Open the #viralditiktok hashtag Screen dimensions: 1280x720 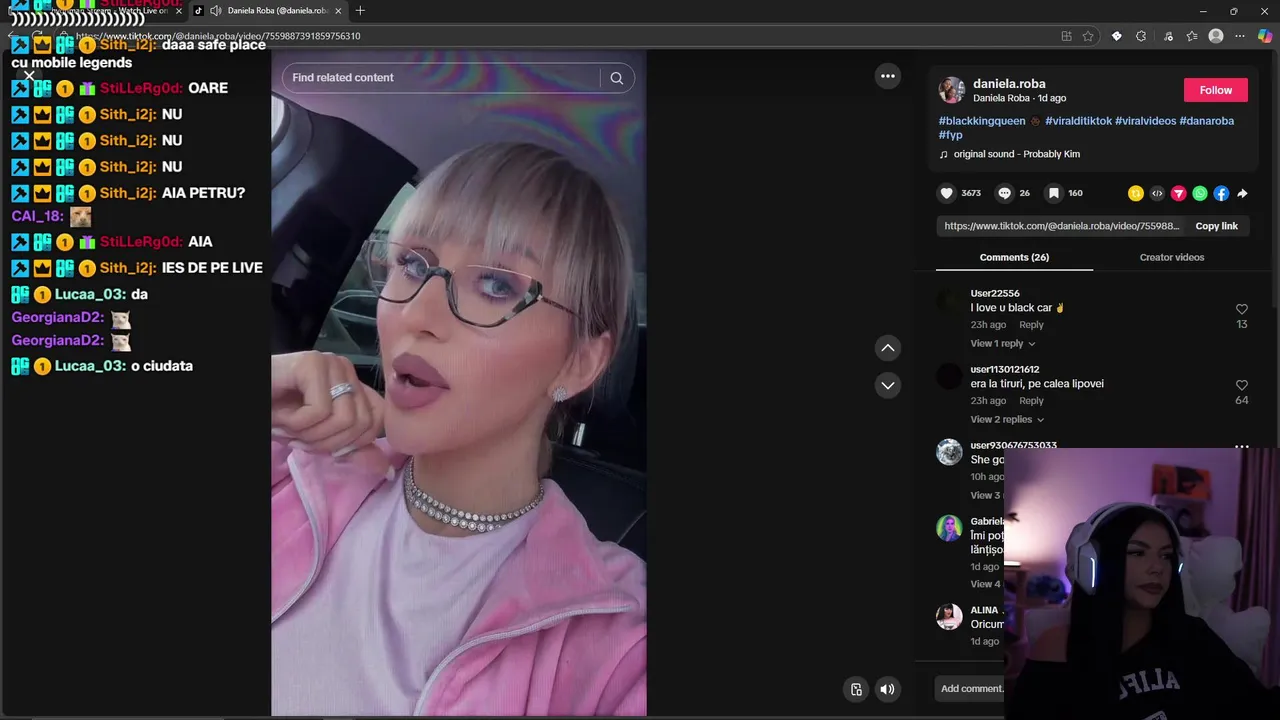click(x=1078, y=121)
